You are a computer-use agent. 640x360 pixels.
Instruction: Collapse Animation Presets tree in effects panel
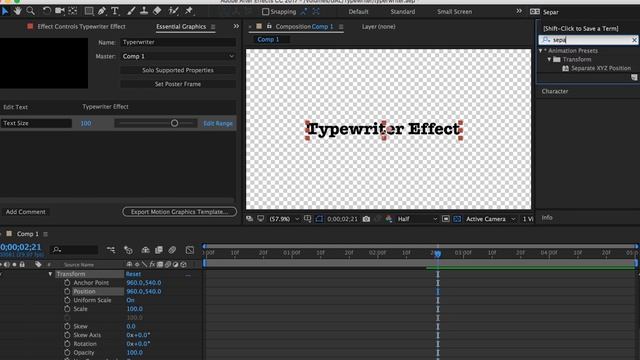click(x=541, y=51)
